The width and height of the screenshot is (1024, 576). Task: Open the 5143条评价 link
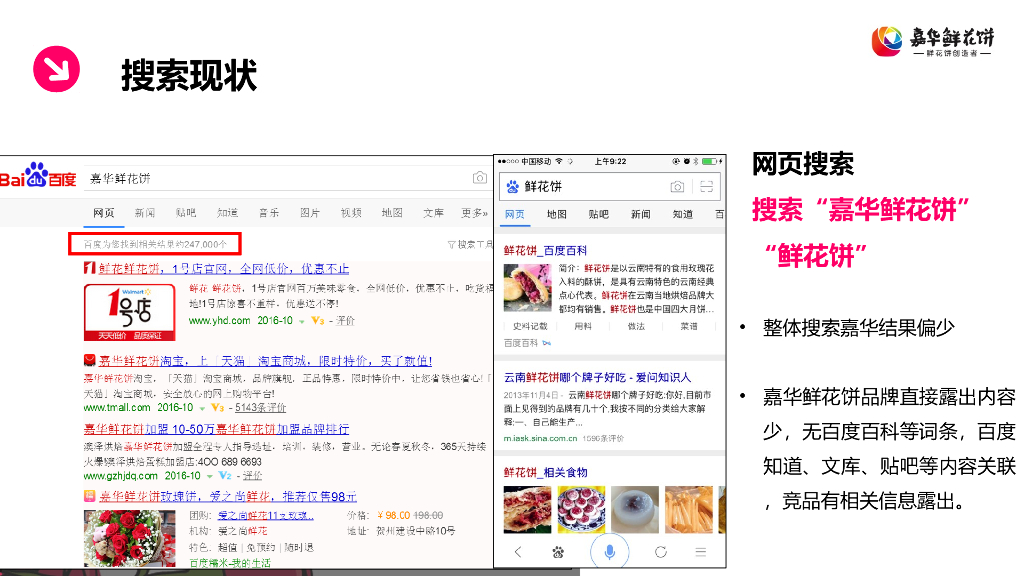[x=261, y=408]
